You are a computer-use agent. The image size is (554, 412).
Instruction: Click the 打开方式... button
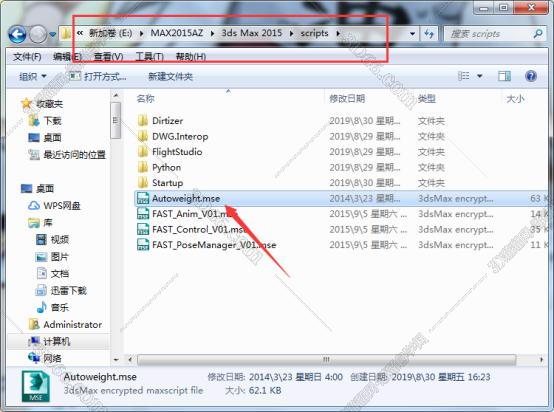(98, 76)
